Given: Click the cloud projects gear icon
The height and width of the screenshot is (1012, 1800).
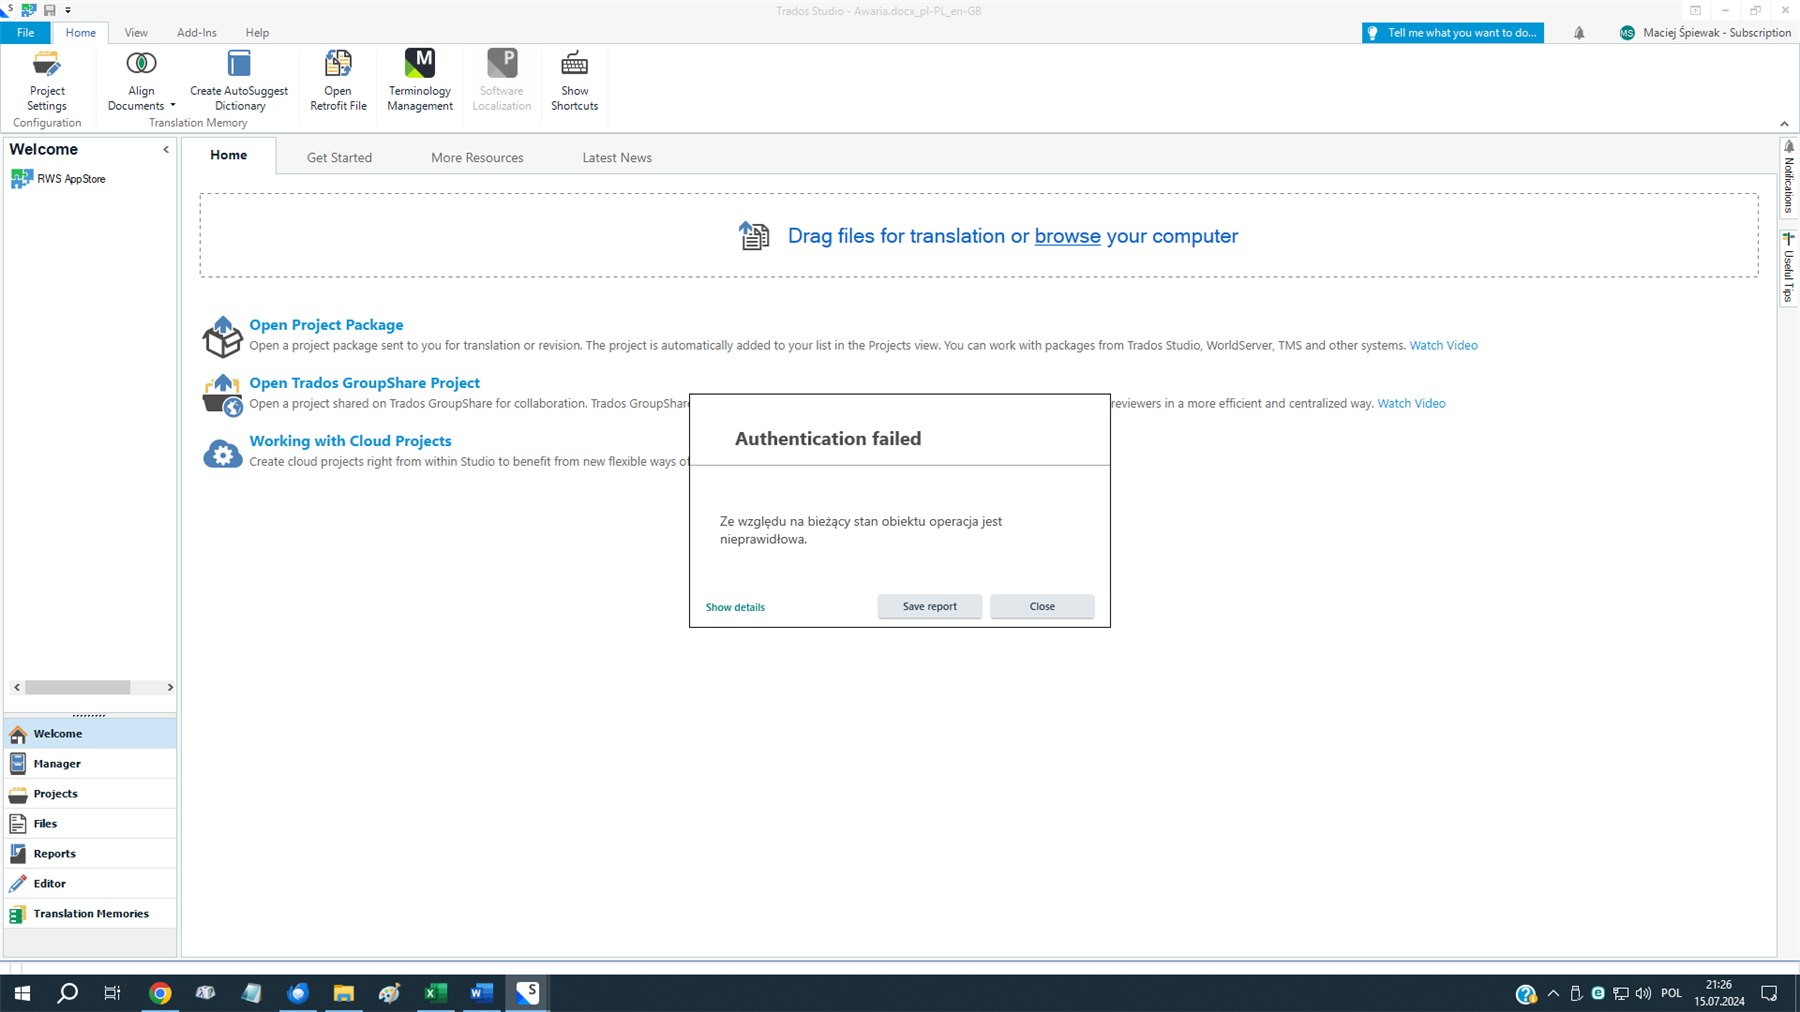Looking at the screenshot, I should (x=222, y=453).
